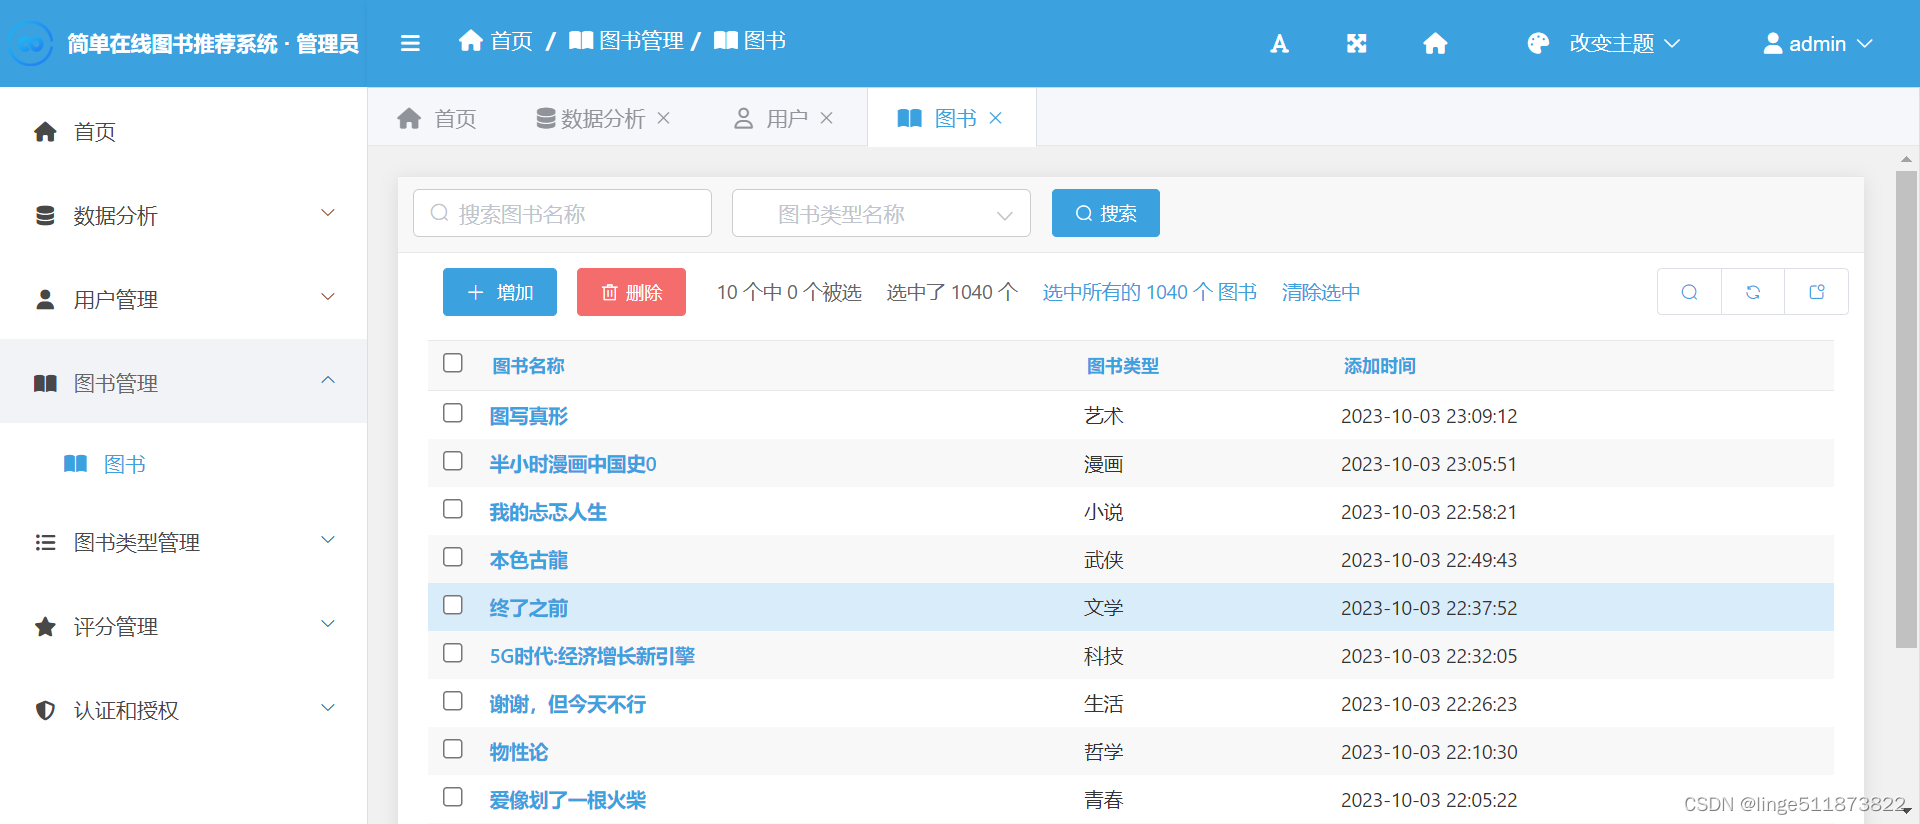Sort by 图书名称 column header

[x=528, y=366]
